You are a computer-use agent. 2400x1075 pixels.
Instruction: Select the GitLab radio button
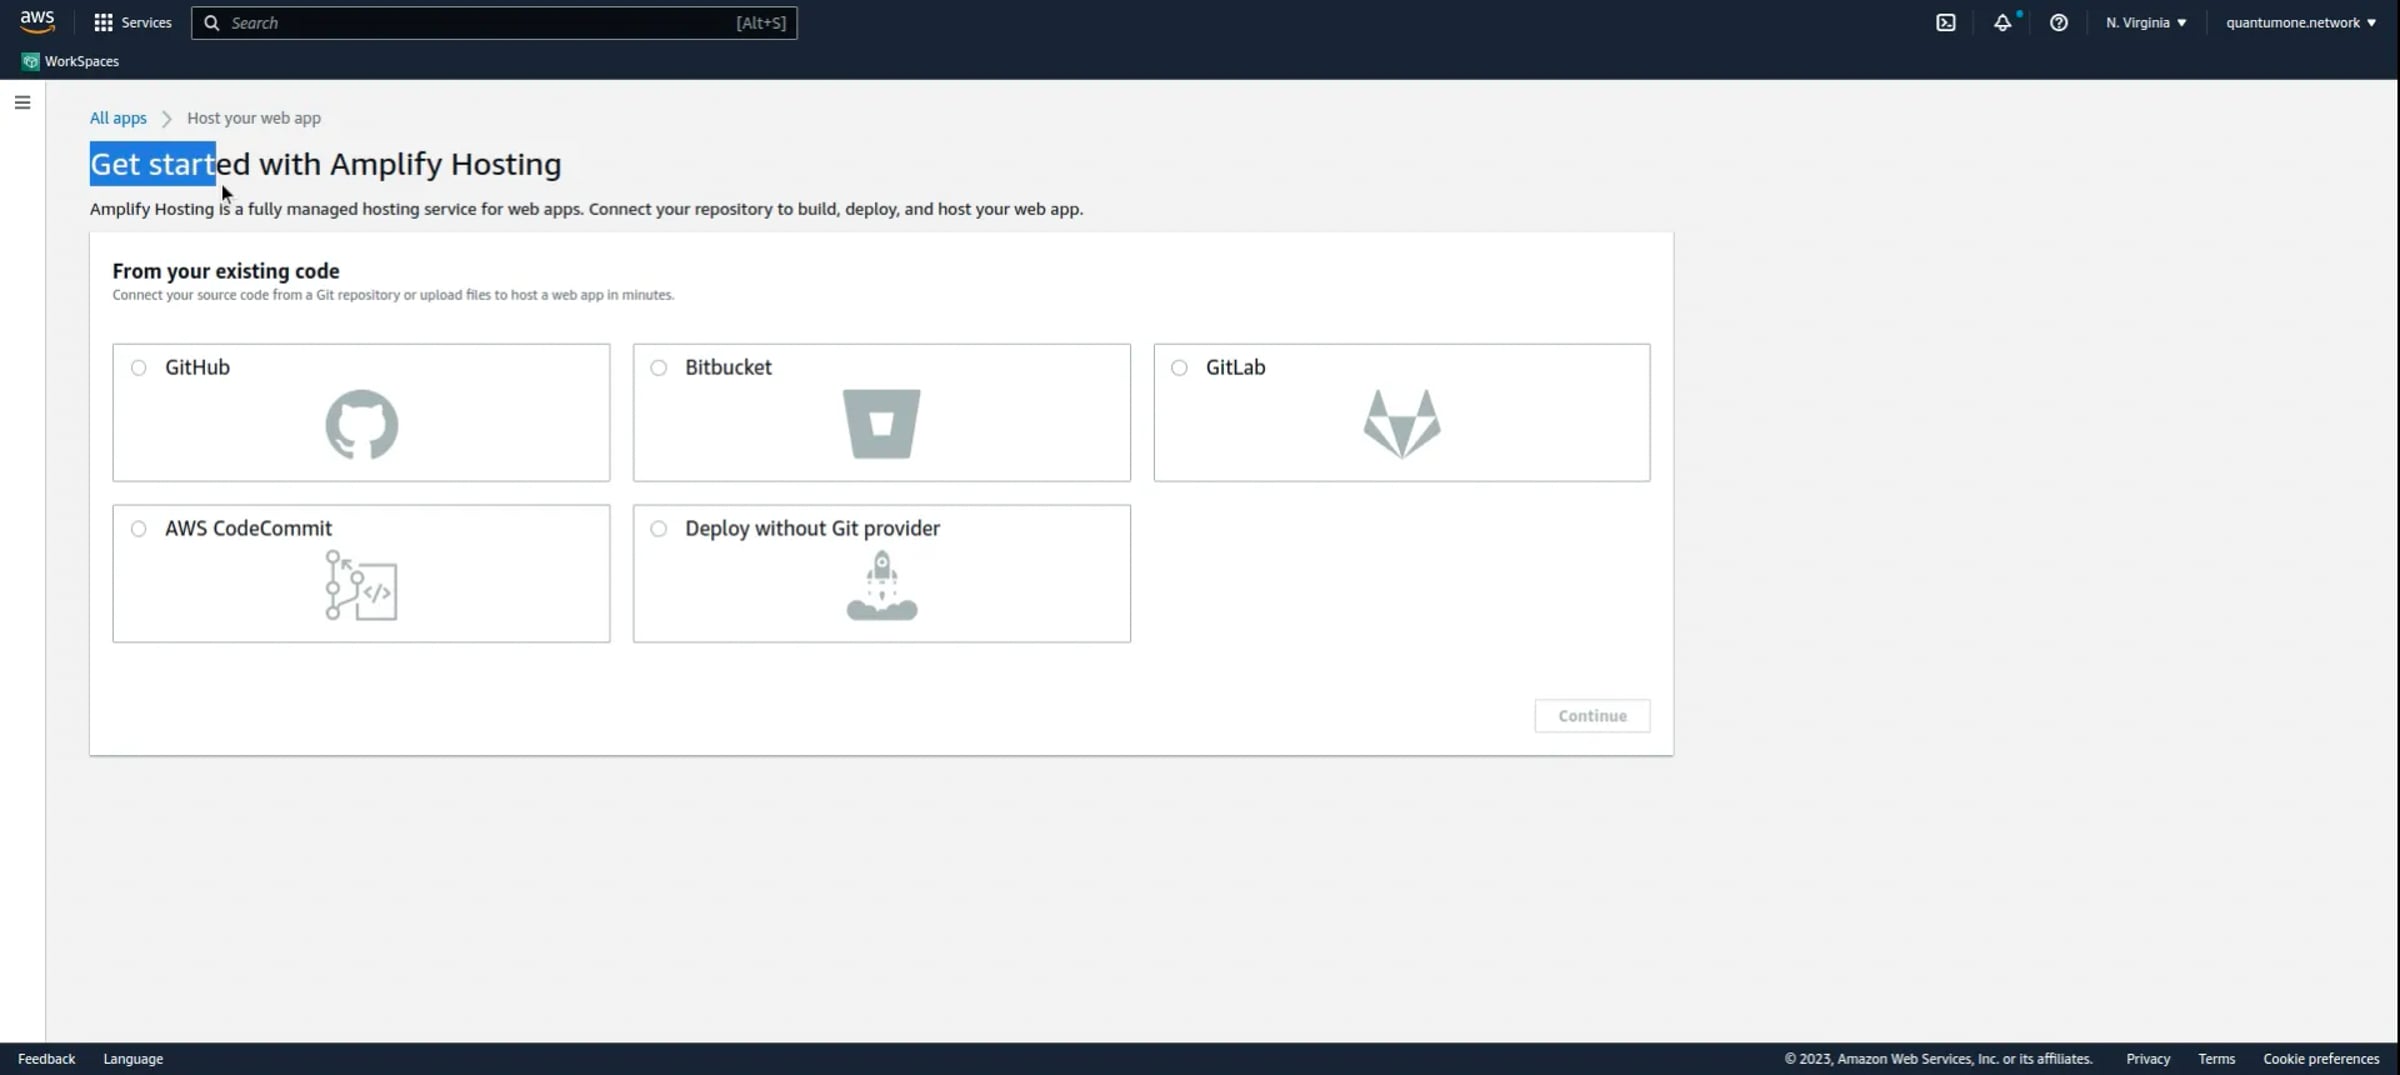coord(1179,367)
